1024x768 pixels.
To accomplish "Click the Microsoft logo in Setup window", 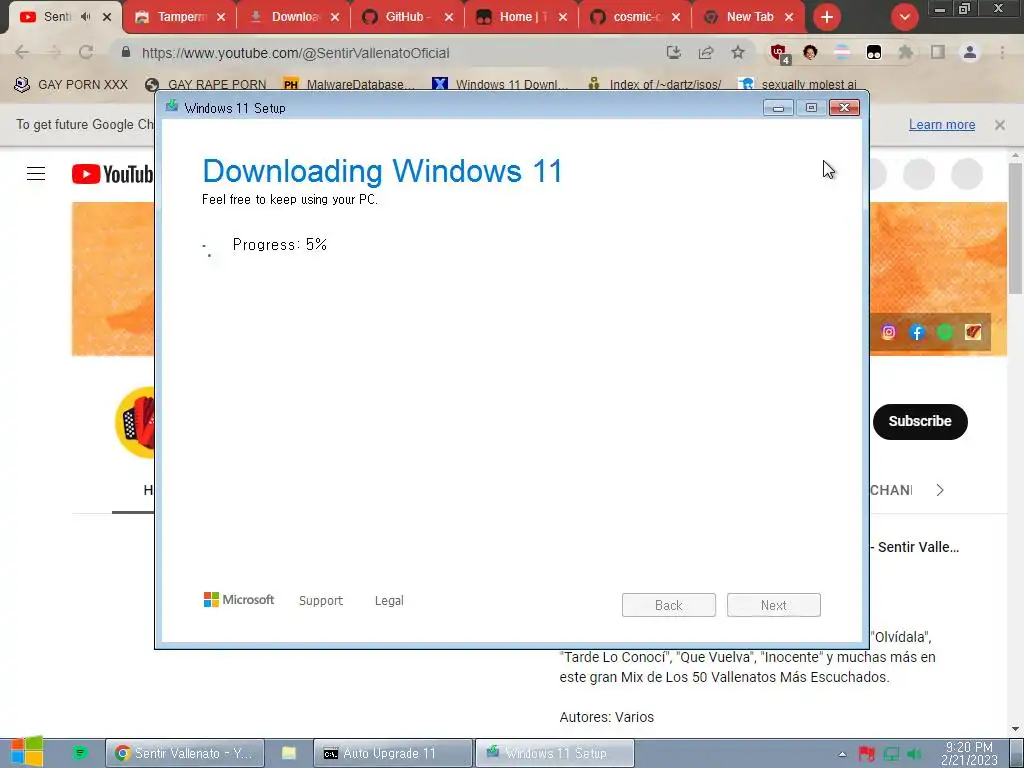I will (x=239, y=600).
